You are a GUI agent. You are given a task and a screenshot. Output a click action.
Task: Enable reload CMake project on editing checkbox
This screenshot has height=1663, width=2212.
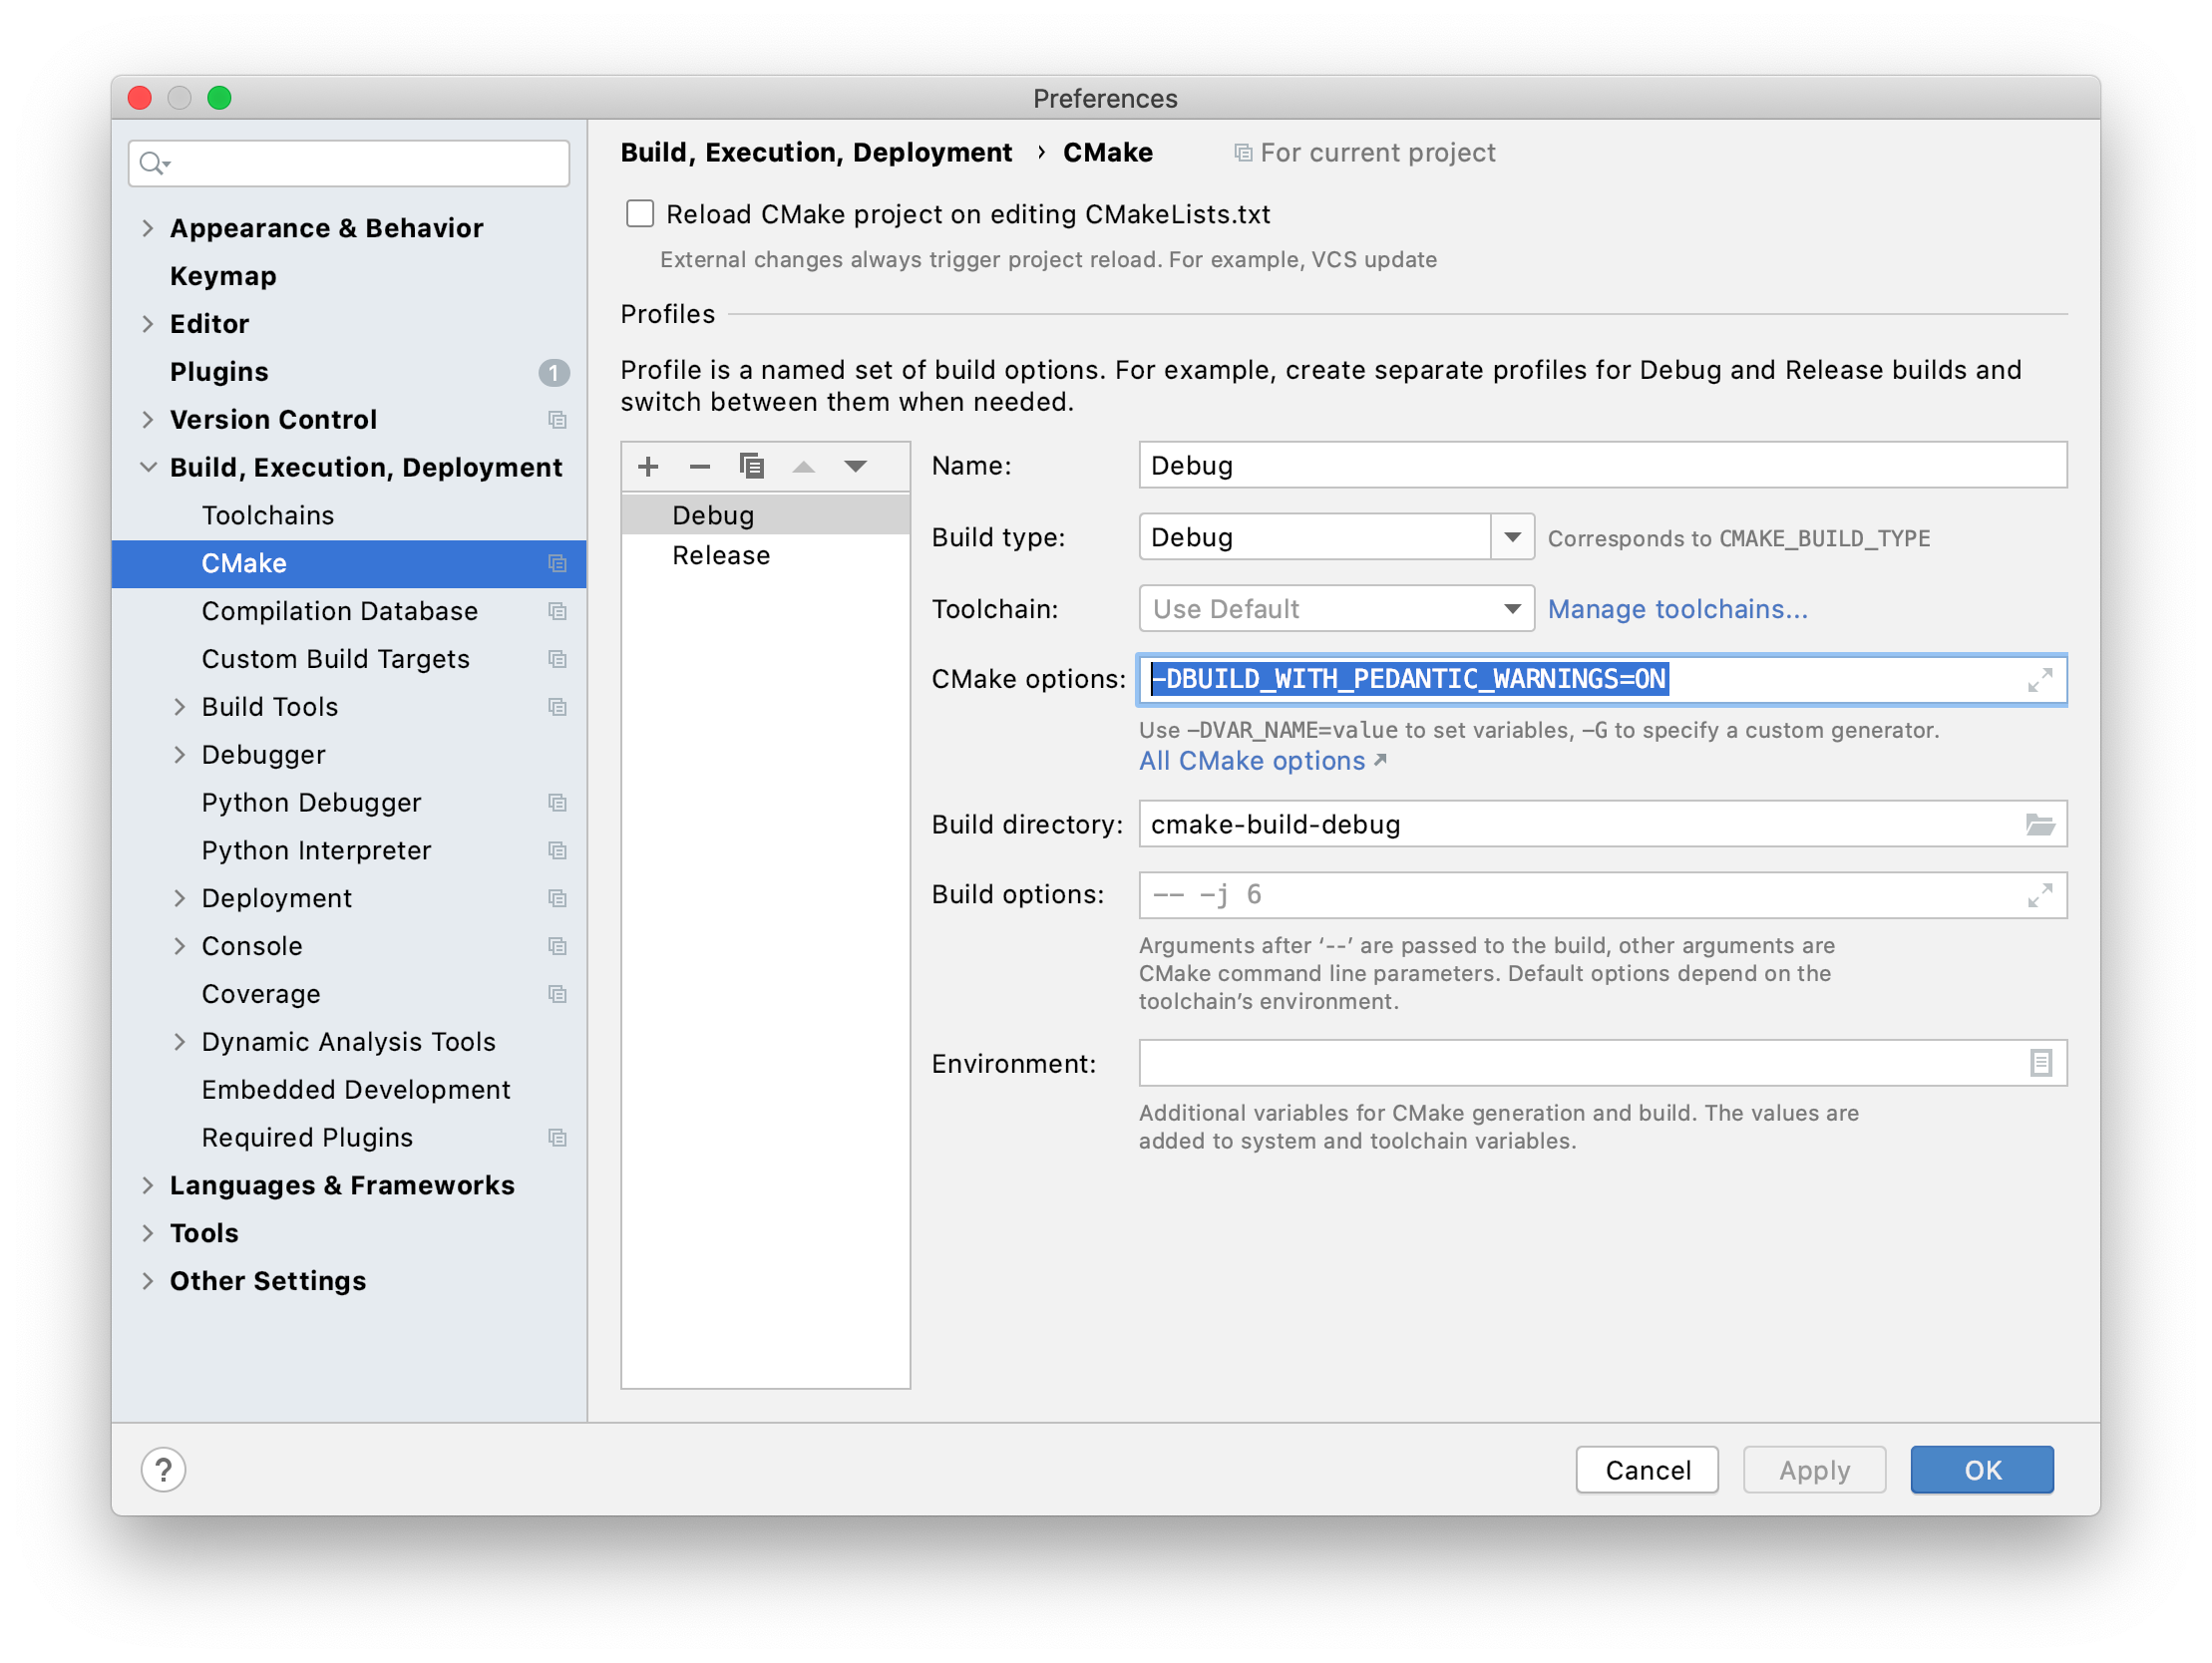640,214
